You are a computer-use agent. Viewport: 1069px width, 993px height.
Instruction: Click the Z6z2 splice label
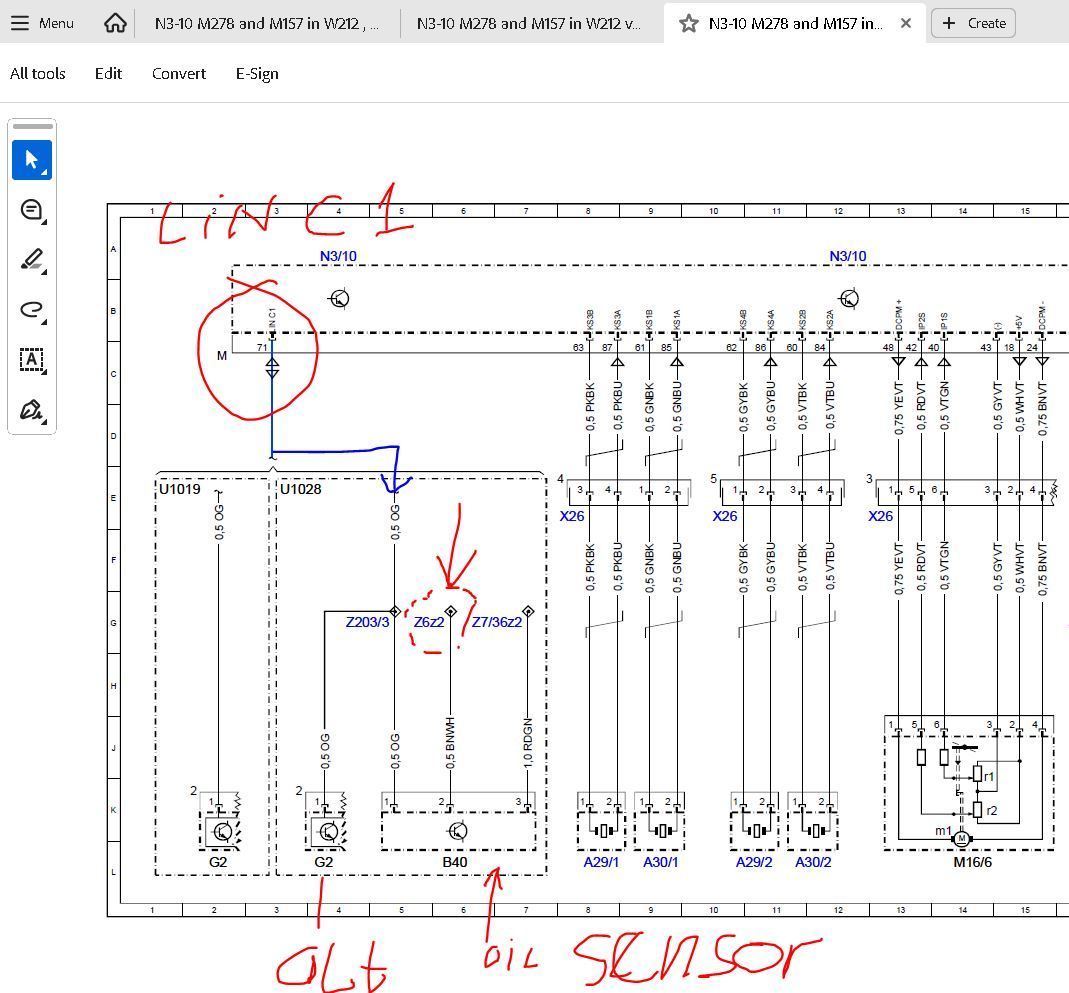(x=429, y=622)
